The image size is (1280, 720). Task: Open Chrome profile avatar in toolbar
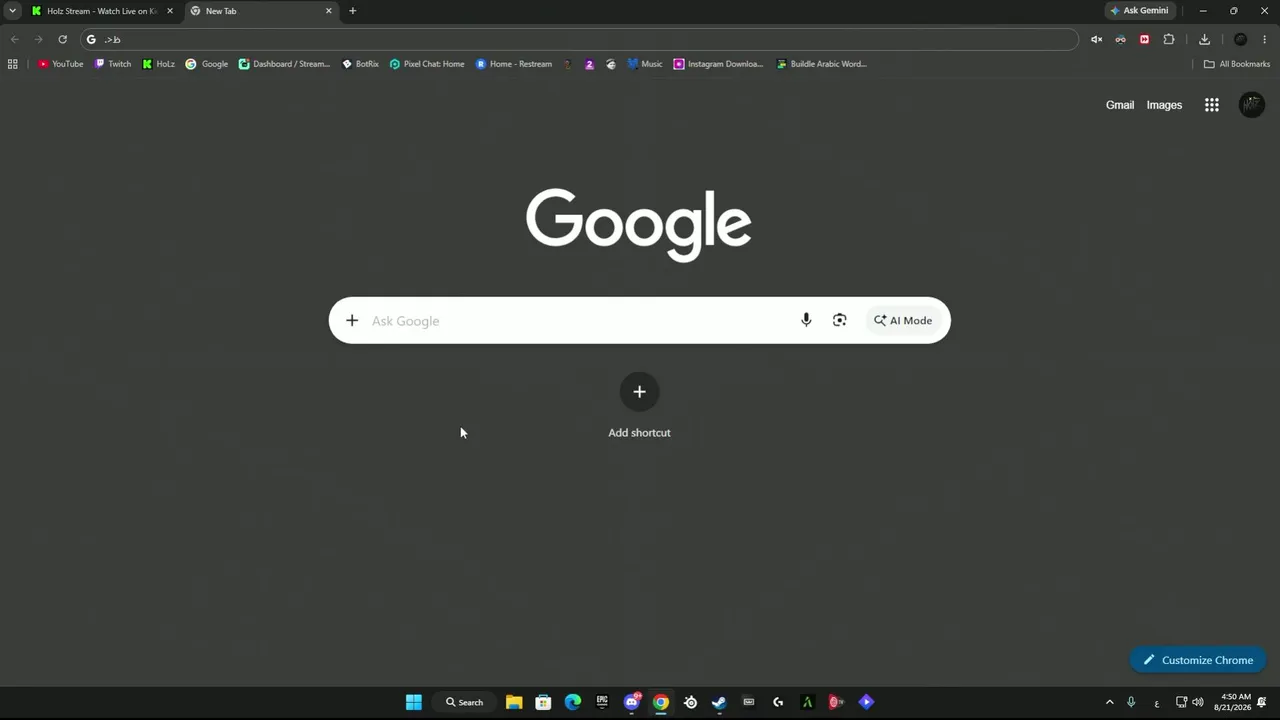[1240, 39]
